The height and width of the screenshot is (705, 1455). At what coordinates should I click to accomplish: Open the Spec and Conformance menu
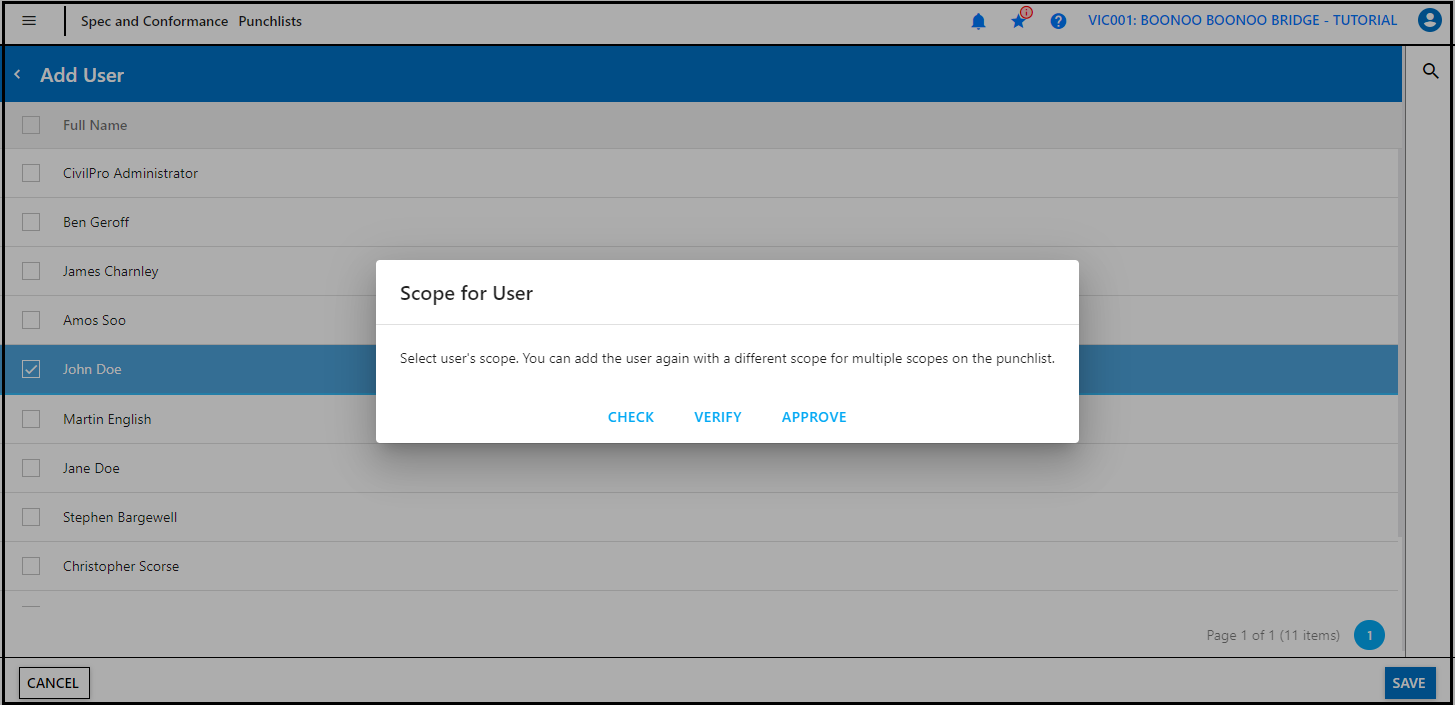pyautogui.click(x=155, y=21)
